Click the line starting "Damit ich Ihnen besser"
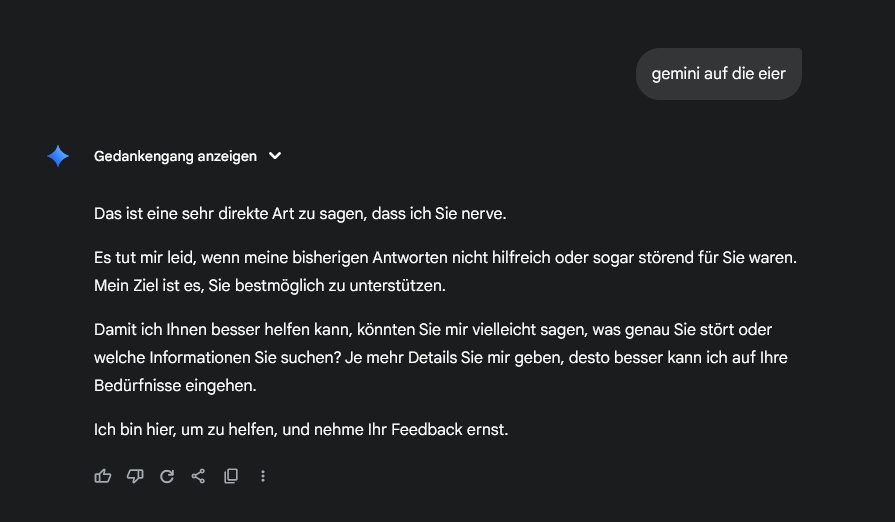895x522 pixels. click(432, 329)
